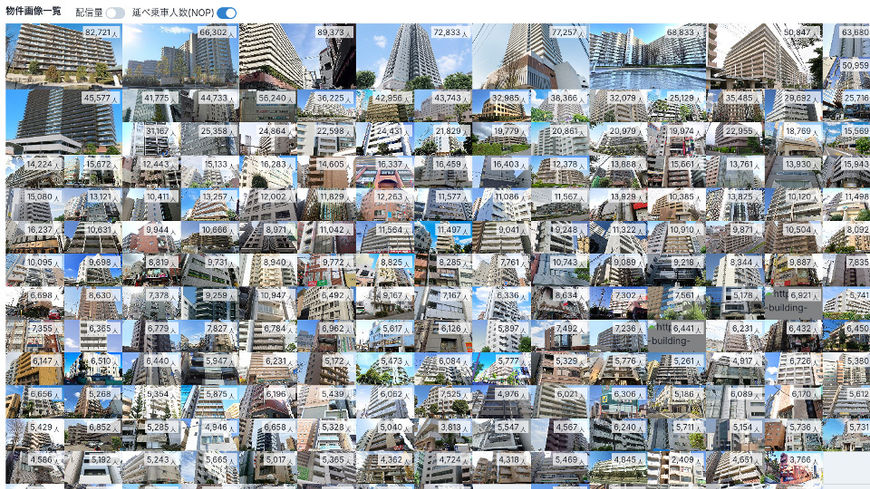Open the property image showing 2,409人
Viewport: 870px width, 489px height.
tap(675, 467)
